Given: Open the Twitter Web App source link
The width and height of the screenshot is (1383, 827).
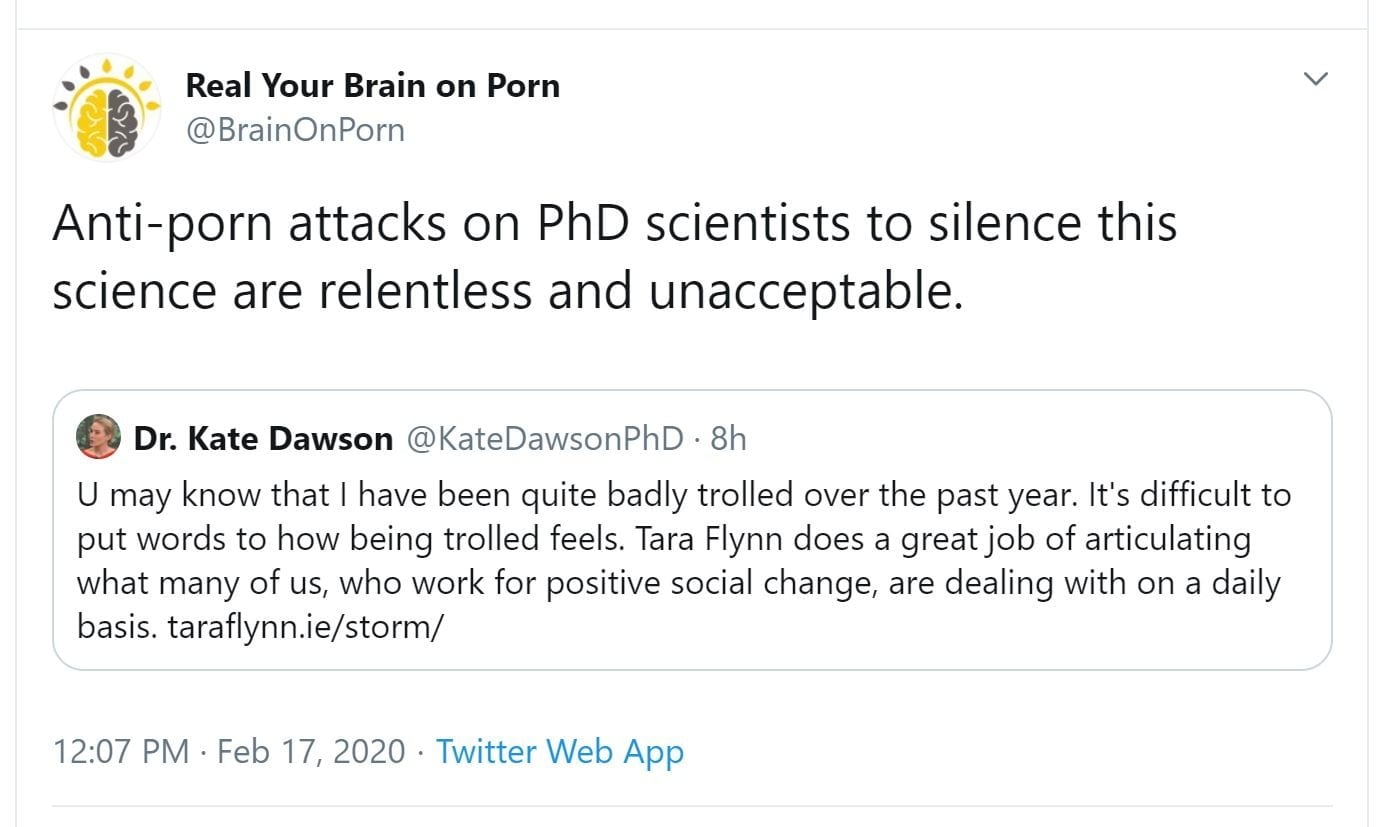Looking at the screenshot, I should (560, 751).
